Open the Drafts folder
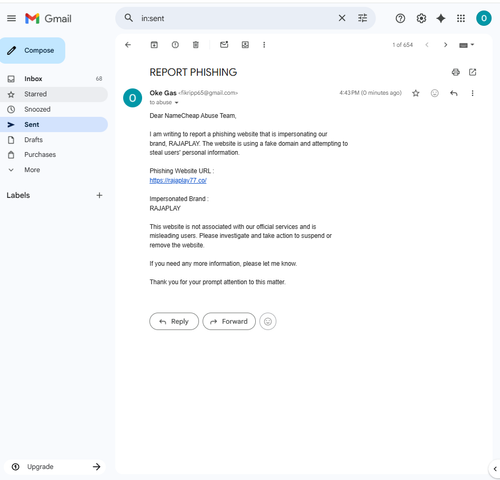This screenshot has height=480, width=500. point(53,140)
